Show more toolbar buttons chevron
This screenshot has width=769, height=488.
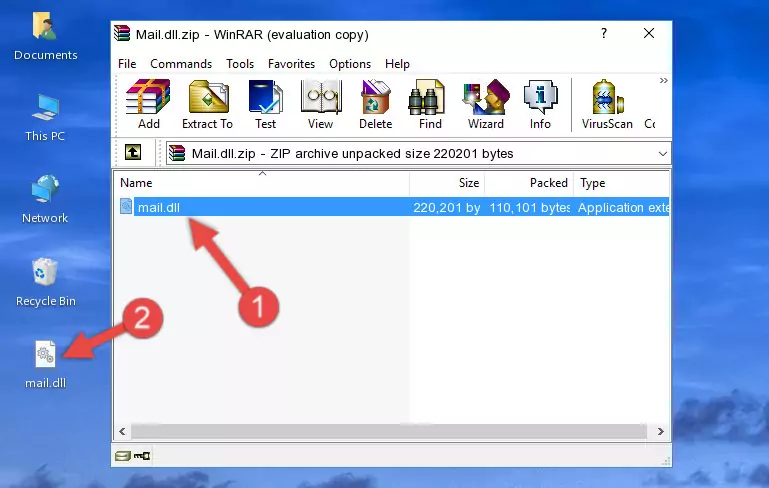(664, 80)
